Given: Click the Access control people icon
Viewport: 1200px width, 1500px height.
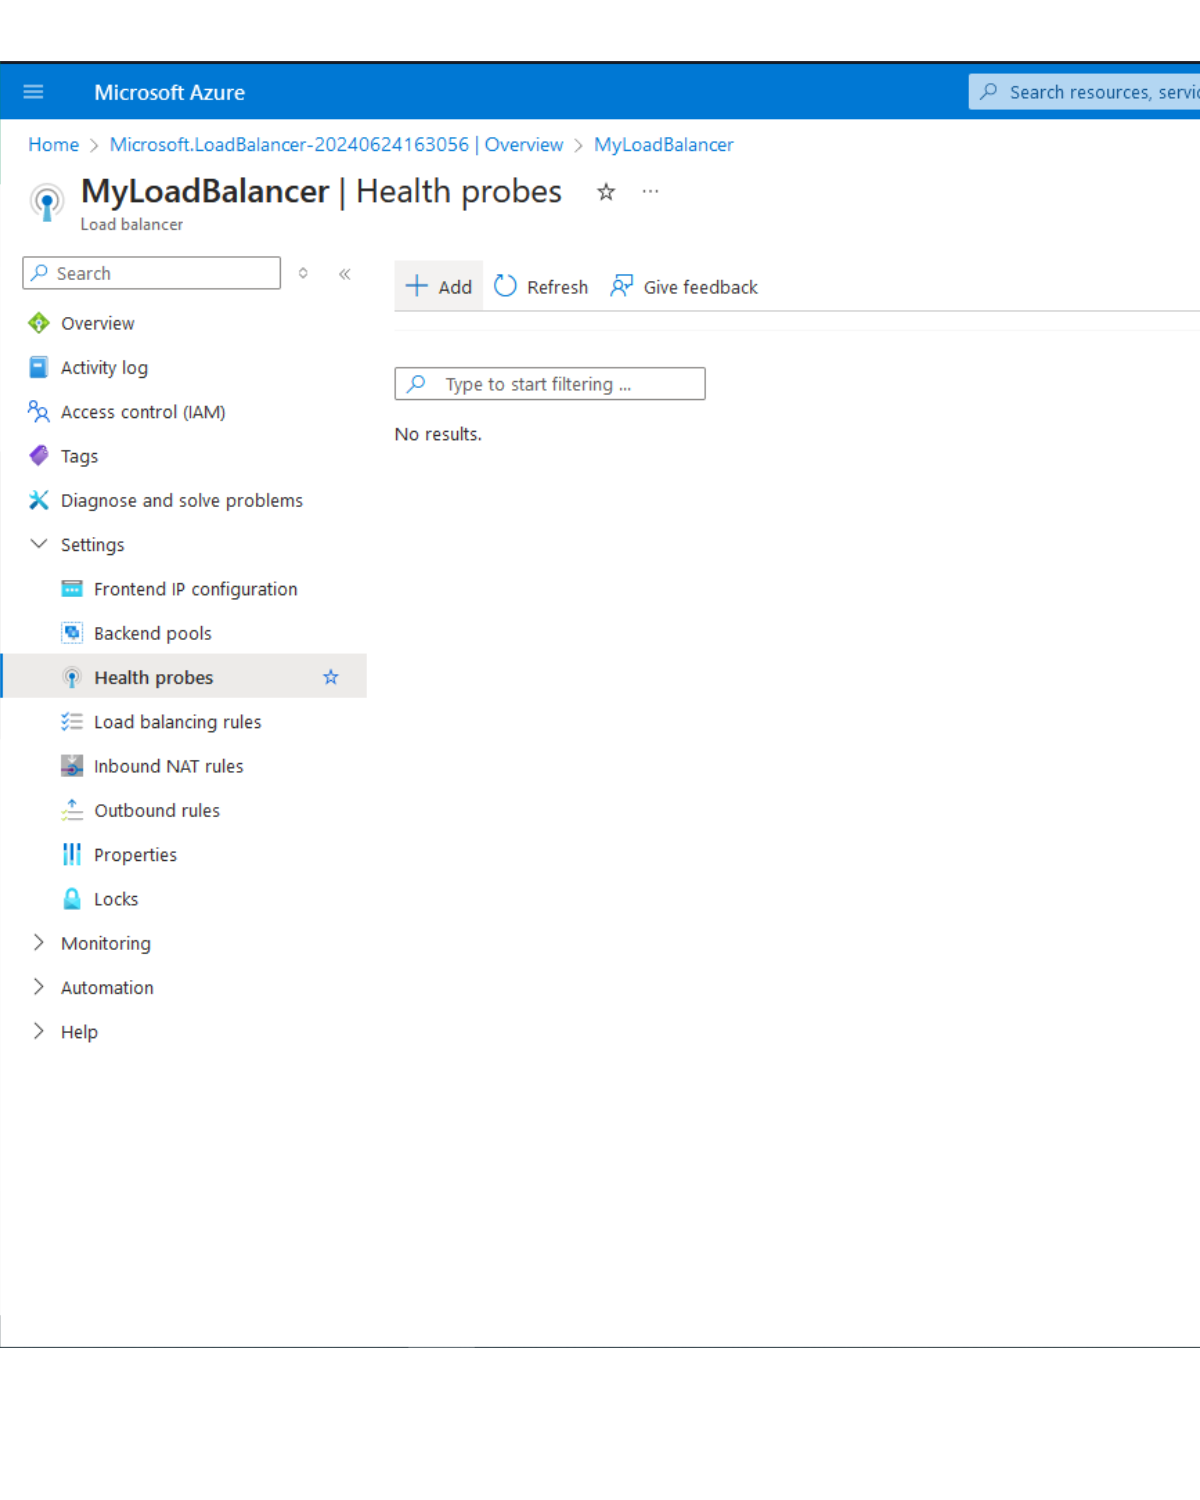Looking at the screenshot, I should tap(38, 411).
